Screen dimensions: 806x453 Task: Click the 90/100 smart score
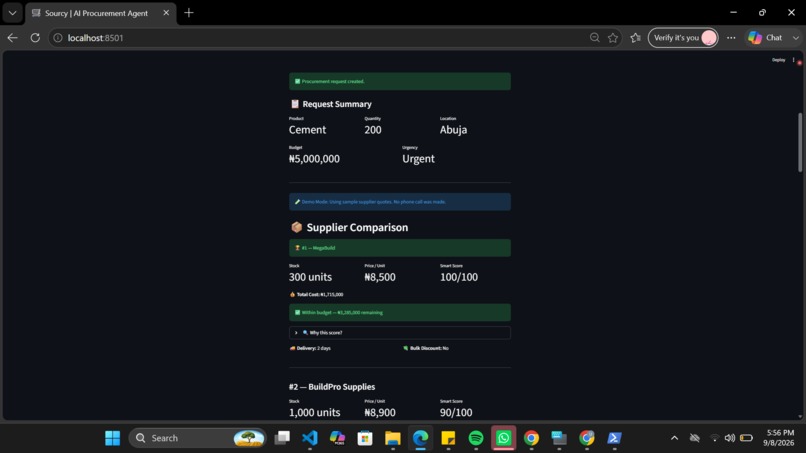456,412
